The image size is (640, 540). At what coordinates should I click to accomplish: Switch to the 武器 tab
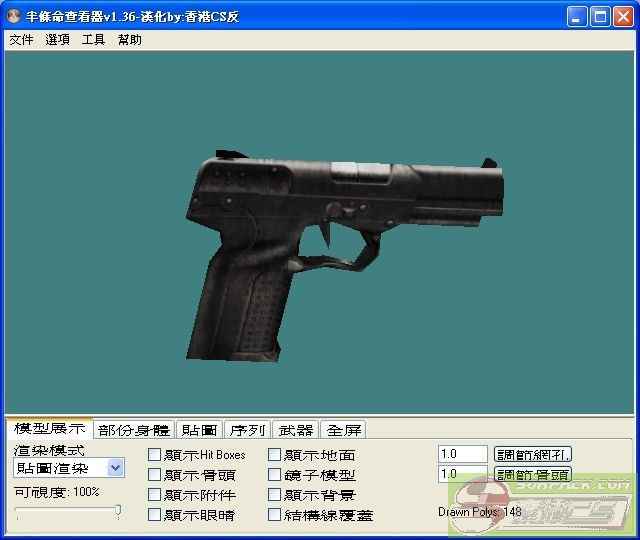(296, 430)
